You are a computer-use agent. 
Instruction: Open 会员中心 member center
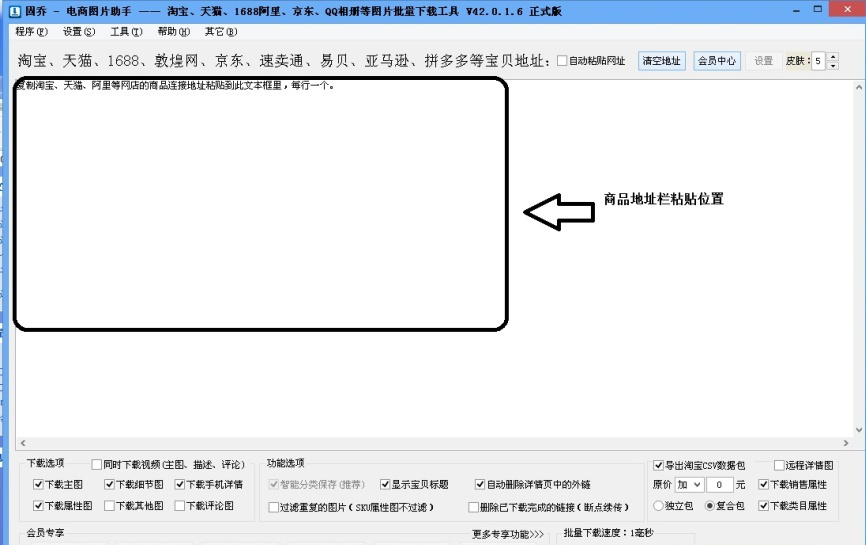coord(716,61)
